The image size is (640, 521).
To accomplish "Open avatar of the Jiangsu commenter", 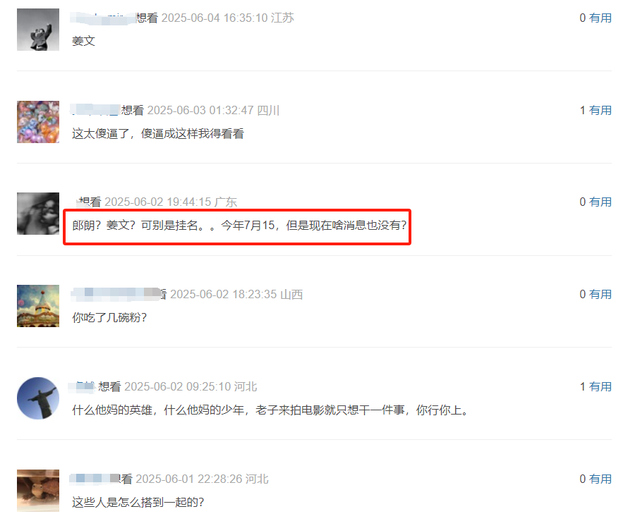I will click(x=38, y=29).
